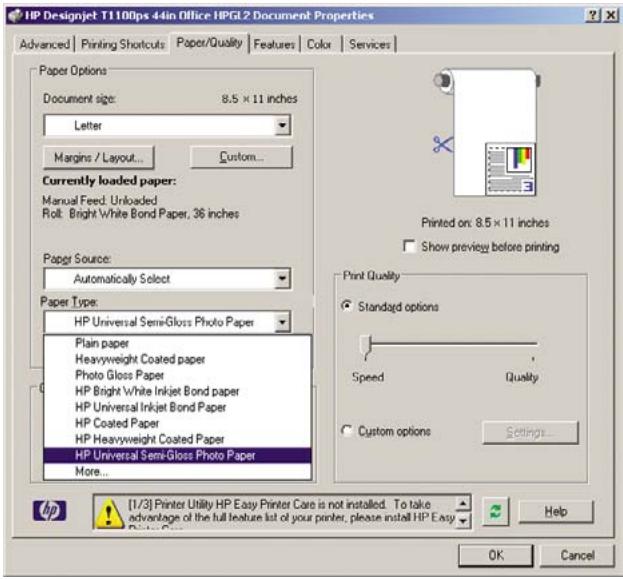The width and height of the screenshot is (623, 579).
Task: Click the Custom... paper size button
Action: (x=242, y=157)
